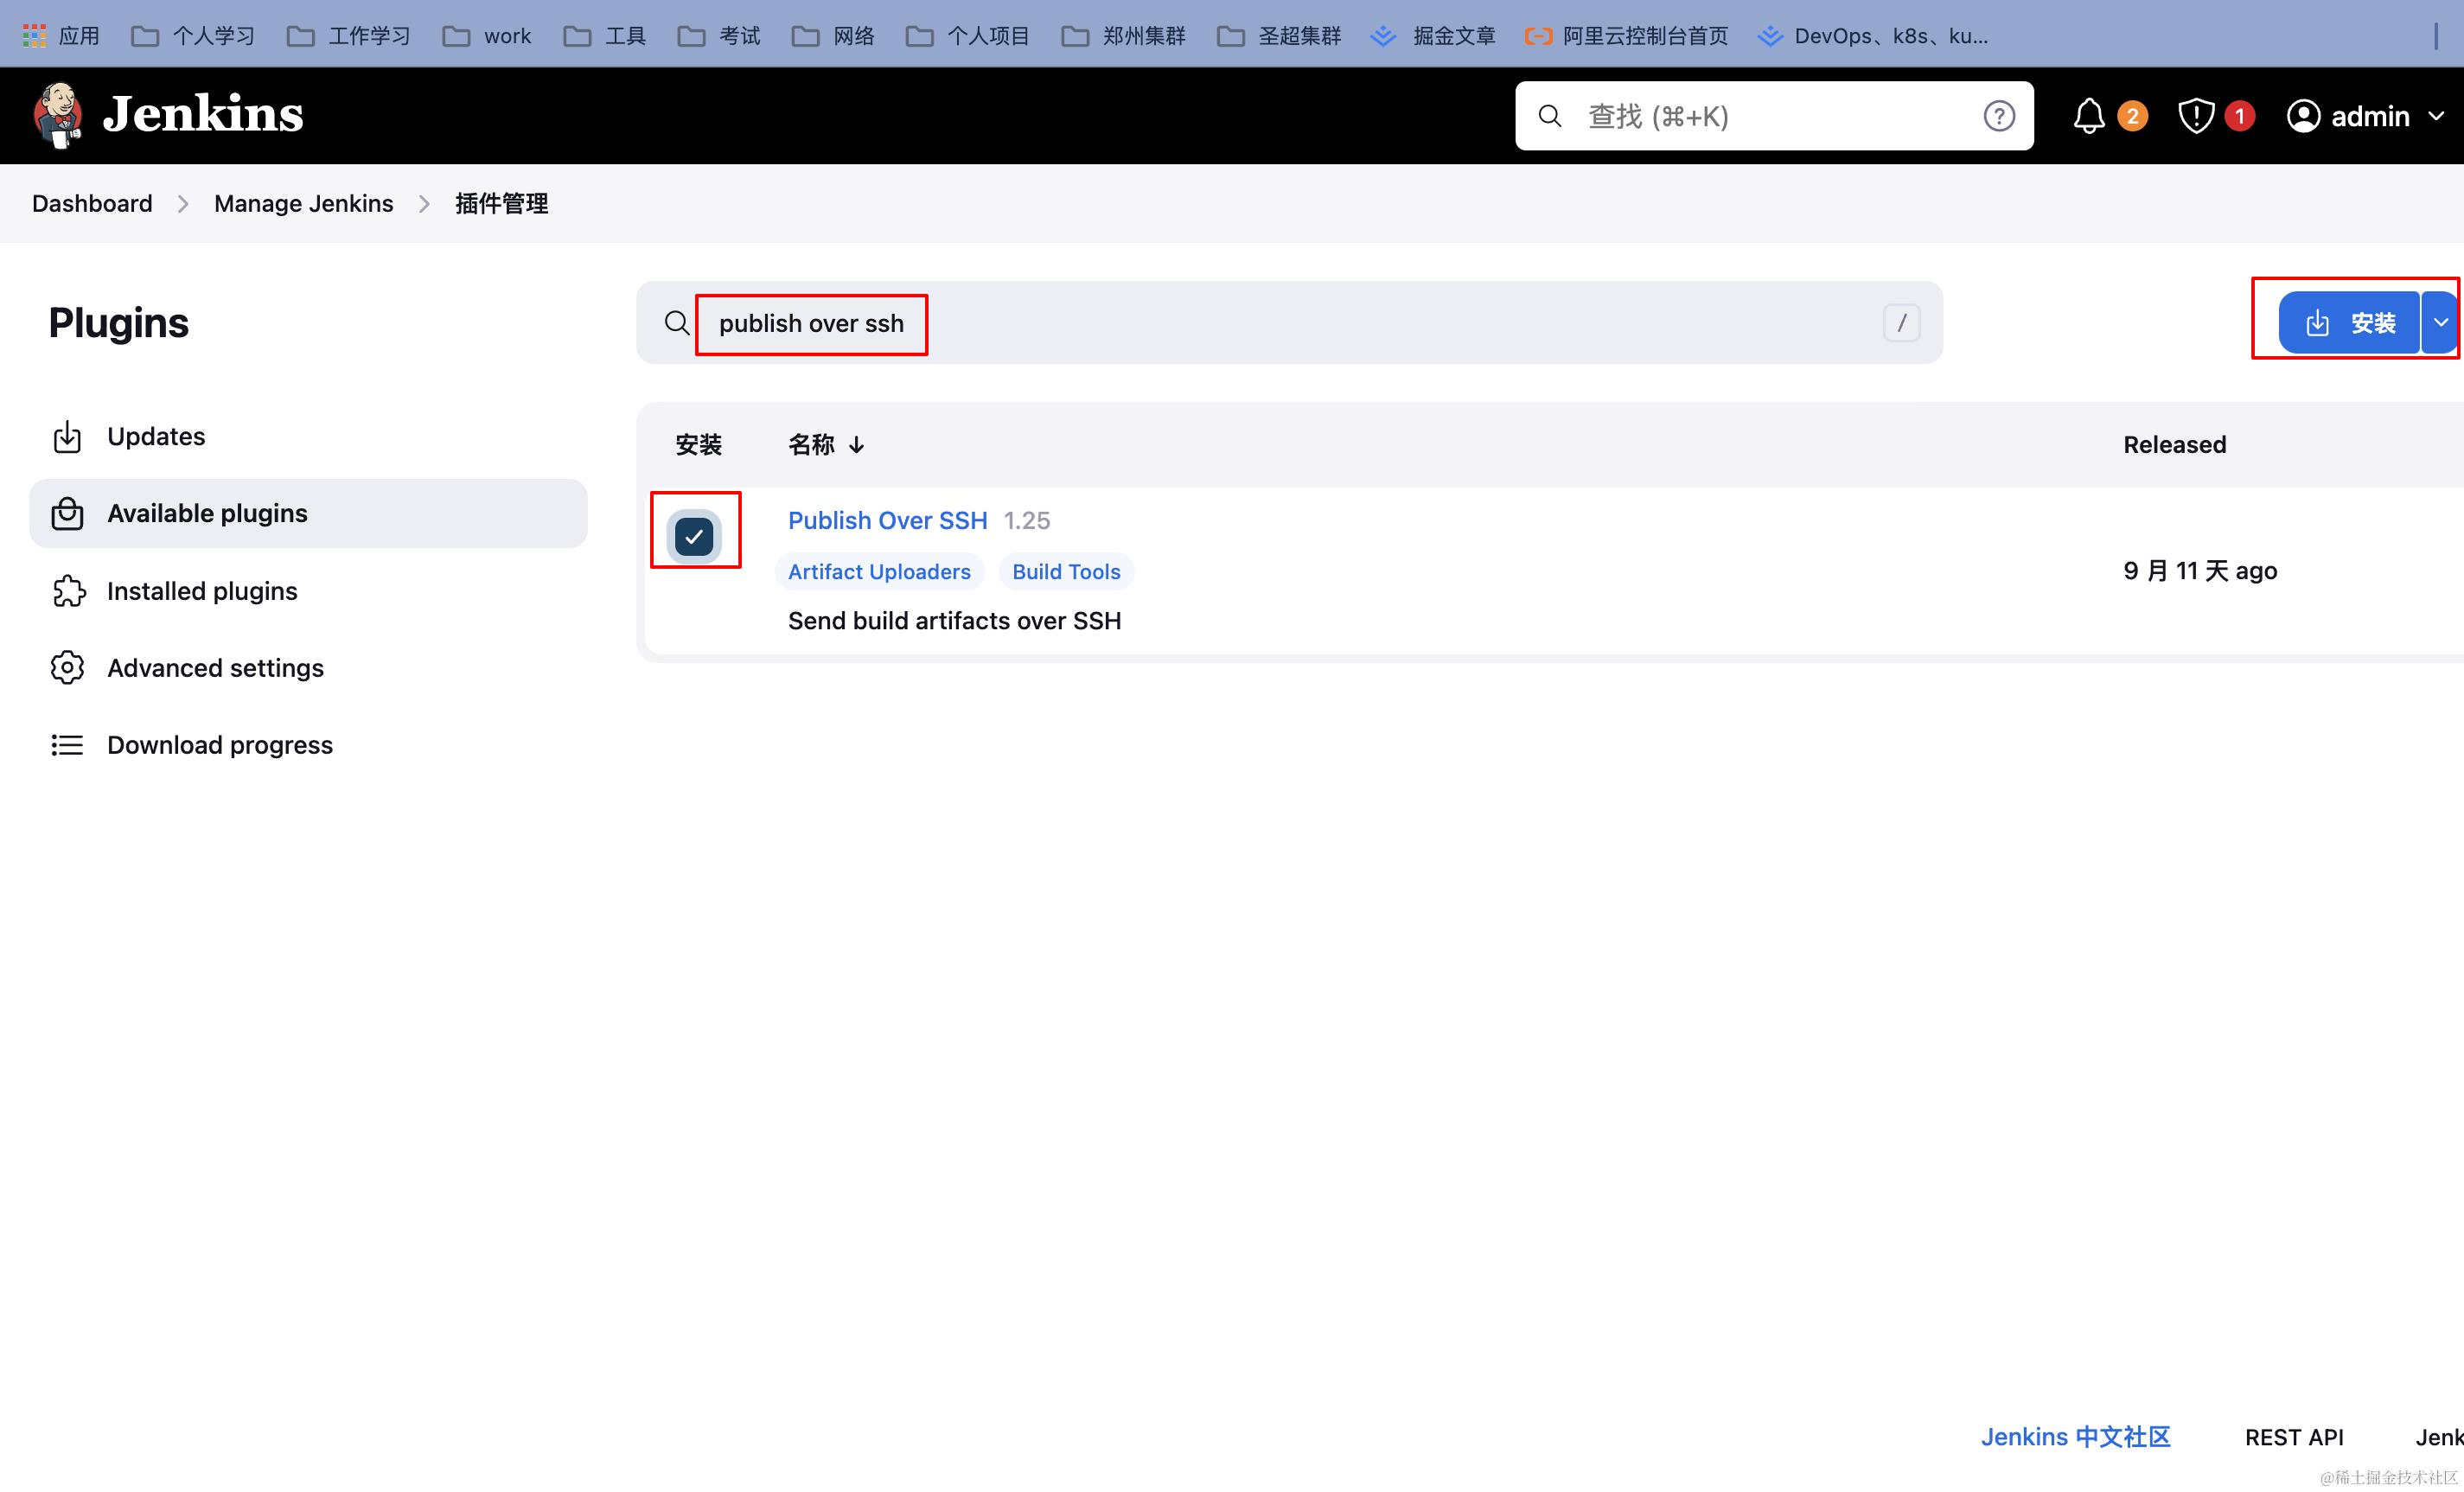Viewport: 2464px width, 1492px height.
Task: Click the Build Tools tag
Action: click(1066, 572)
